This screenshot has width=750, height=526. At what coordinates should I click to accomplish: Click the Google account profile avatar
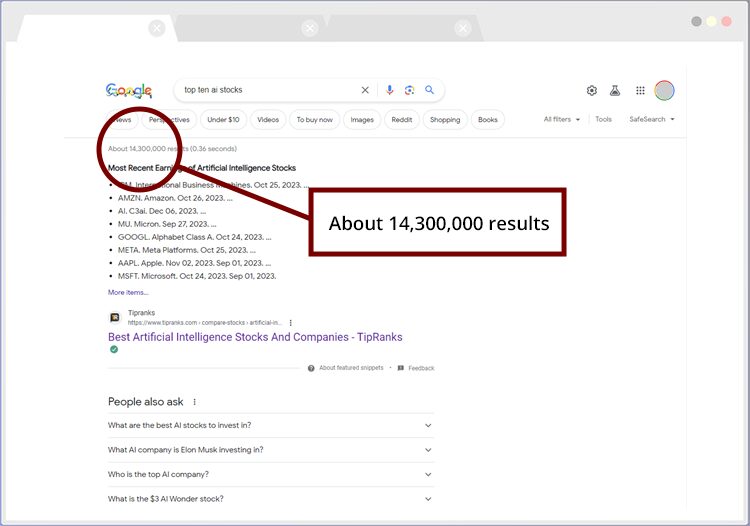tap(664, 91)
